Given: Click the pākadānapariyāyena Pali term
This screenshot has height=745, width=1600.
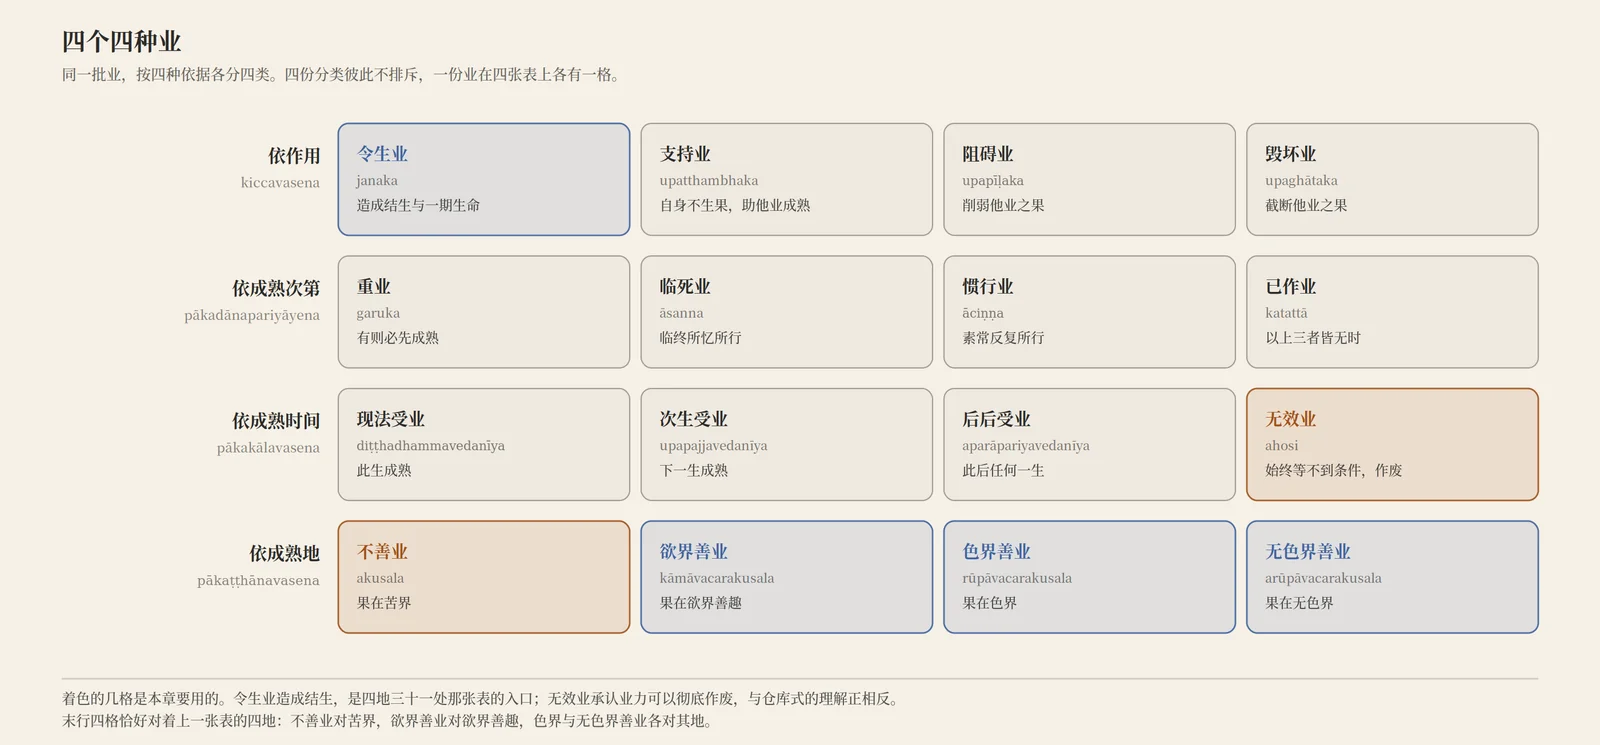Looking at the screenshot, I should click(x=252, y=315).
